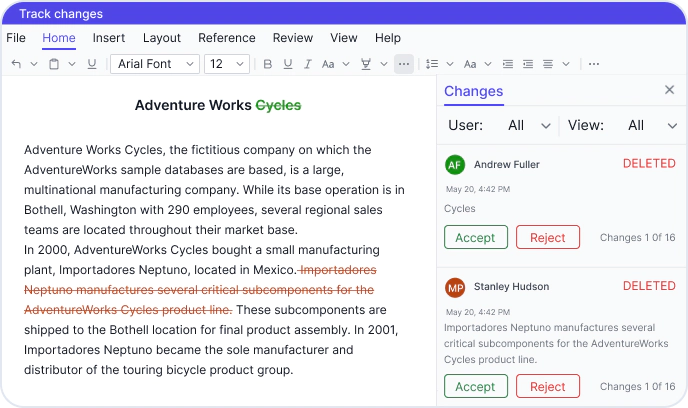Switch to the Review tab
Viewport: 688px width, 408px height.
coord(293,38)
